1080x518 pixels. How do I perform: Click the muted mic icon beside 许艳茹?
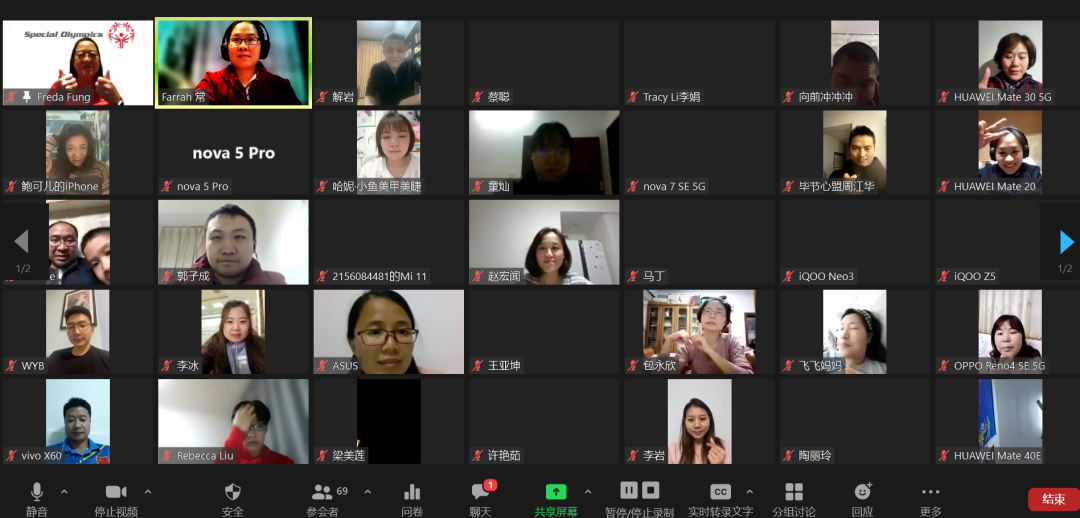pyautogui.click(x=477, y=455)
